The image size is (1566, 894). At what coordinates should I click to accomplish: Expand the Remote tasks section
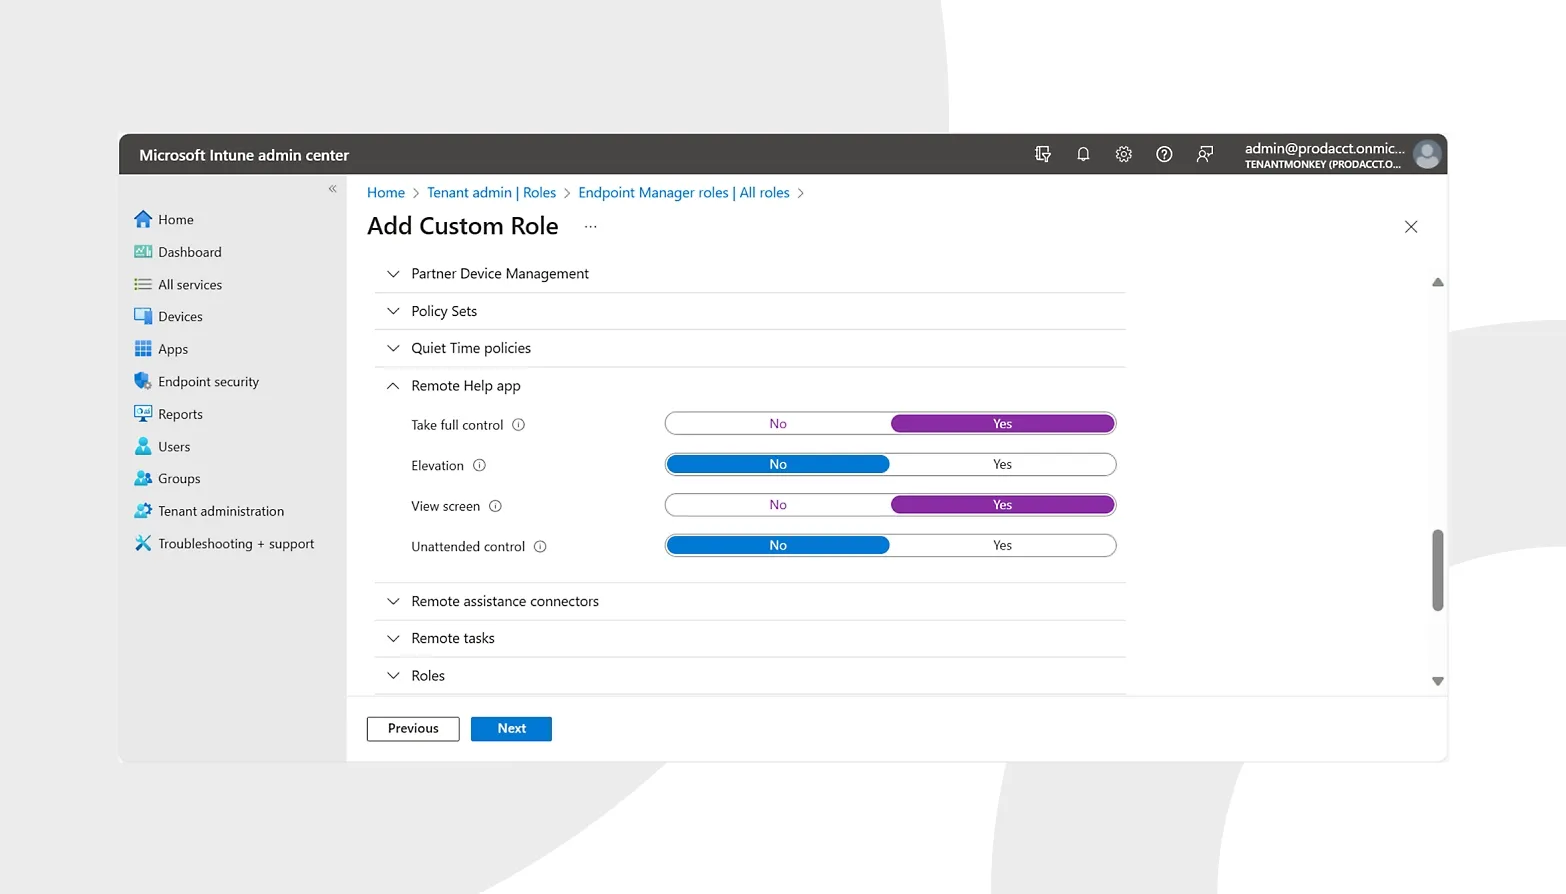pyautogui.click(x=393, y=638)
